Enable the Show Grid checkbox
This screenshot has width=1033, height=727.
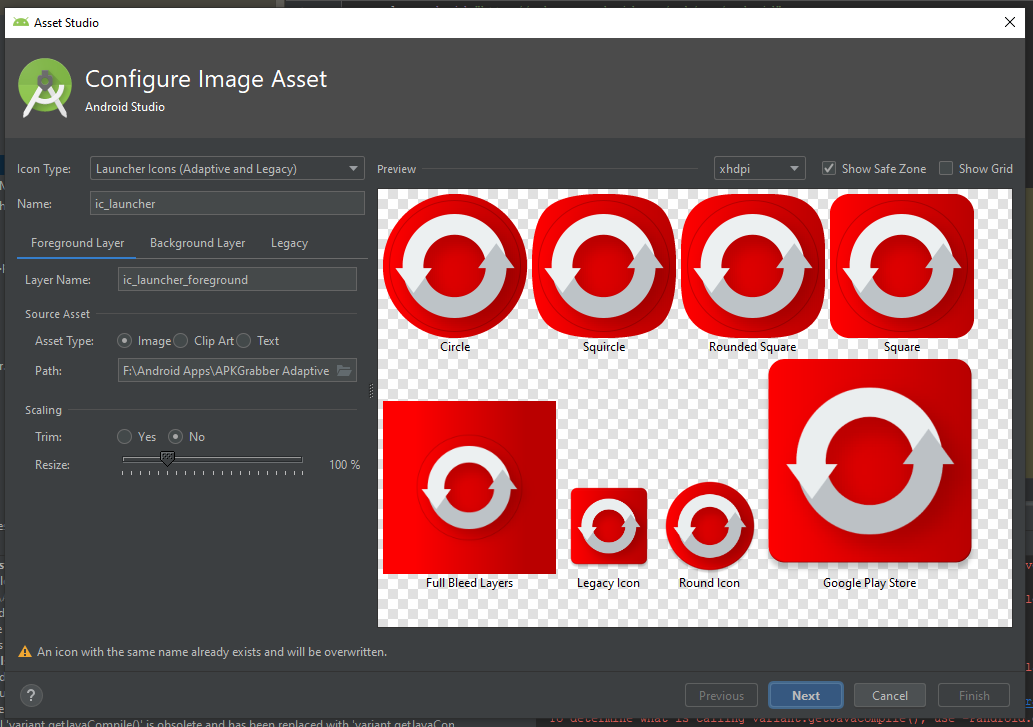(946, 168)
